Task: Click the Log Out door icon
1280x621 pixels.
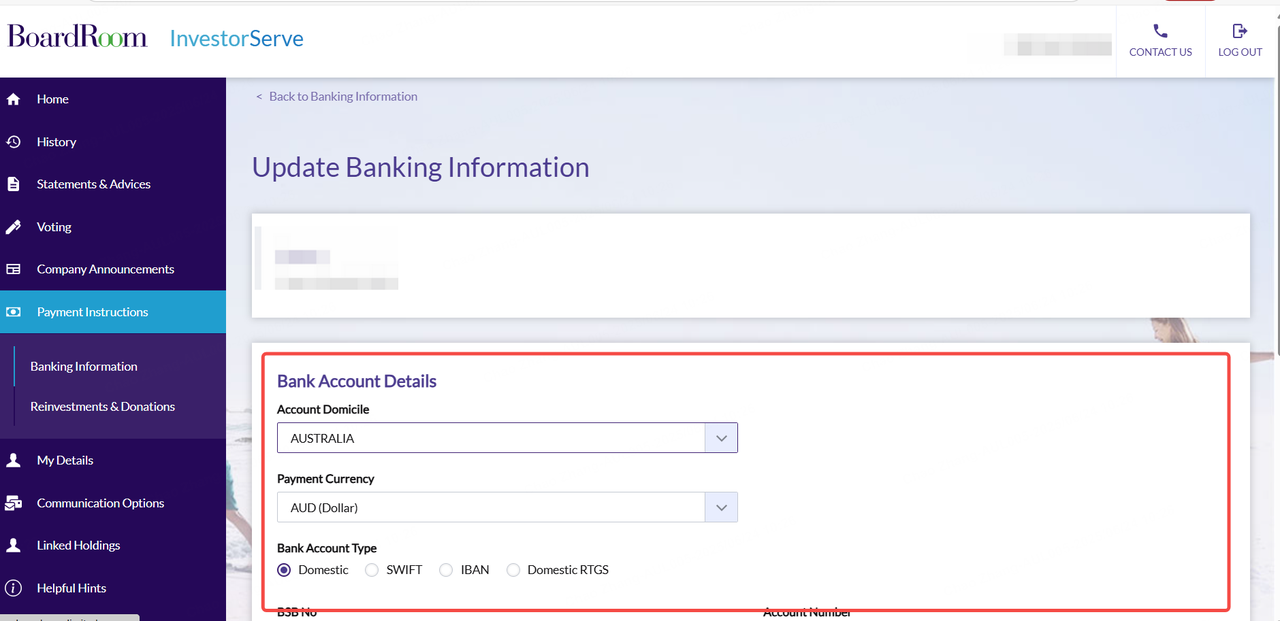Action: click(x=1240, y=31)
